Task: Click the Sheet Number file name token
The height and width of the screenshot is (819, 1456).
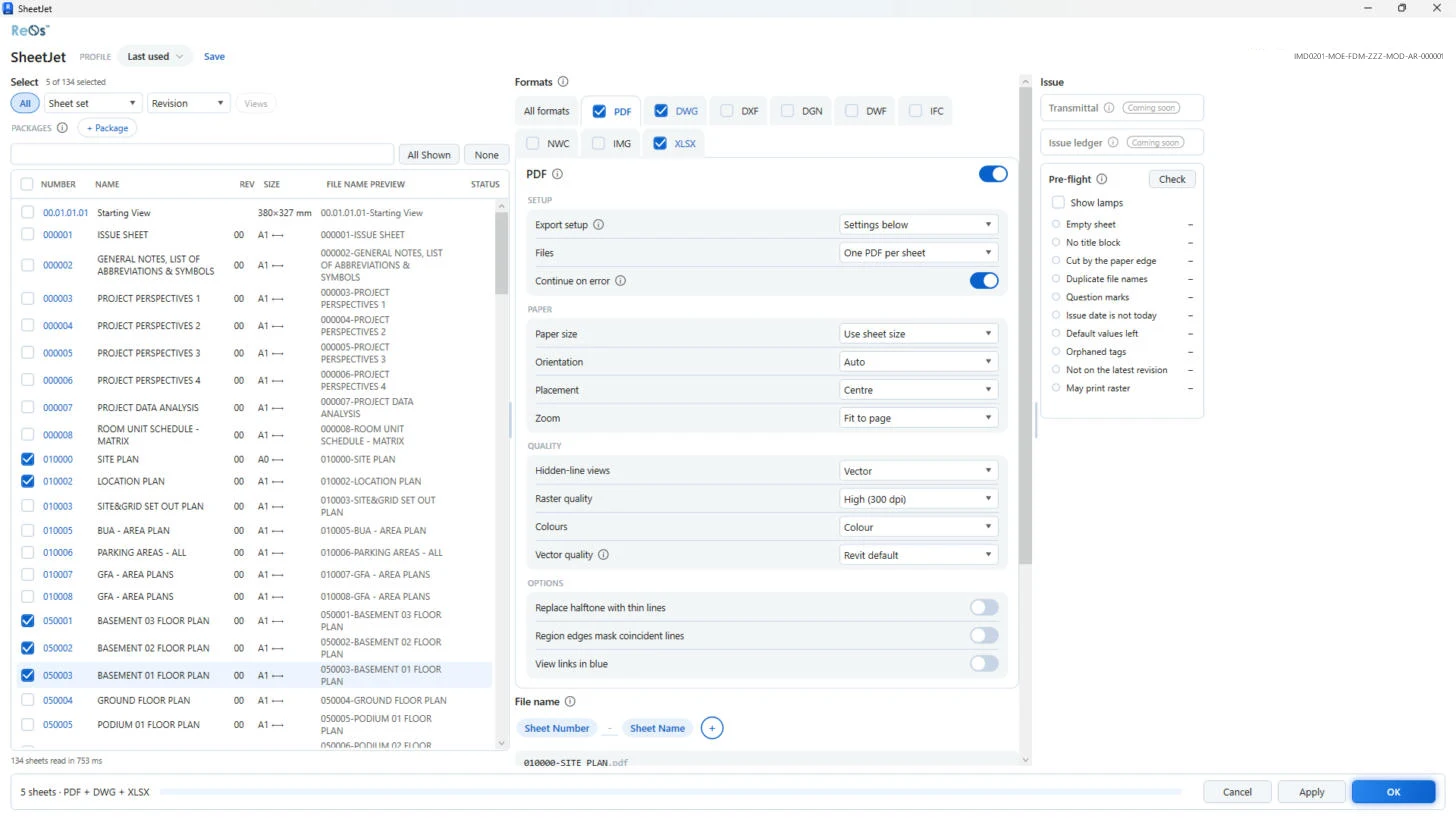Action: [557, 728]
